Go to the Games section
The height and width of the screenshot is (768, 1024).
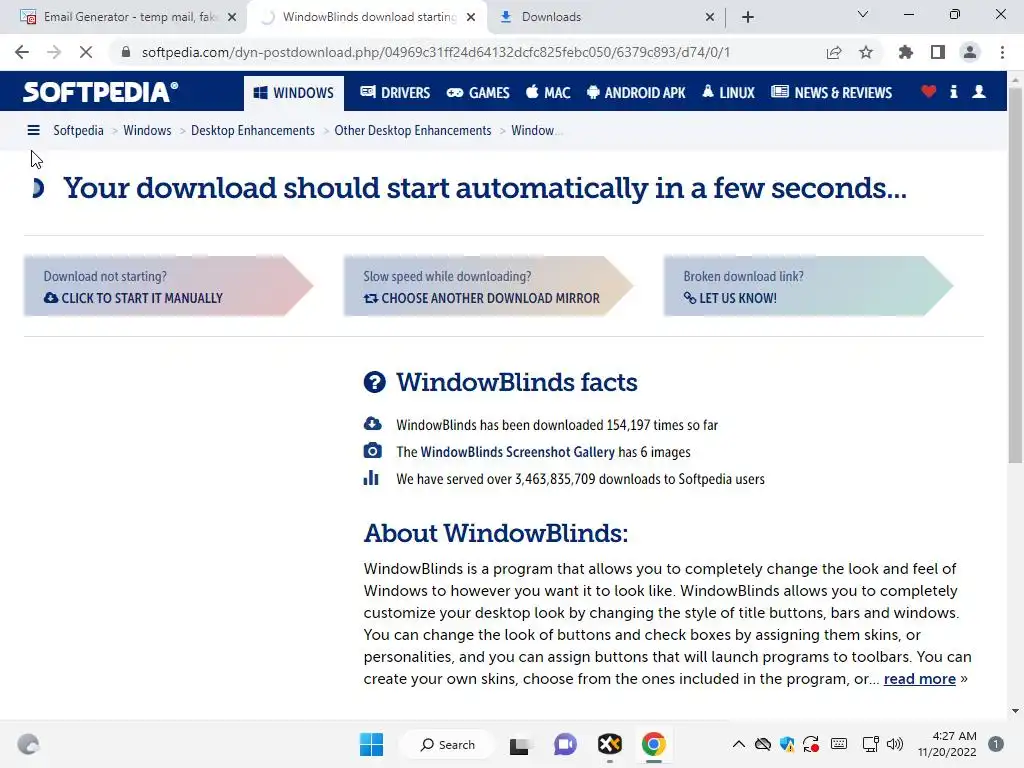point(478,93)
